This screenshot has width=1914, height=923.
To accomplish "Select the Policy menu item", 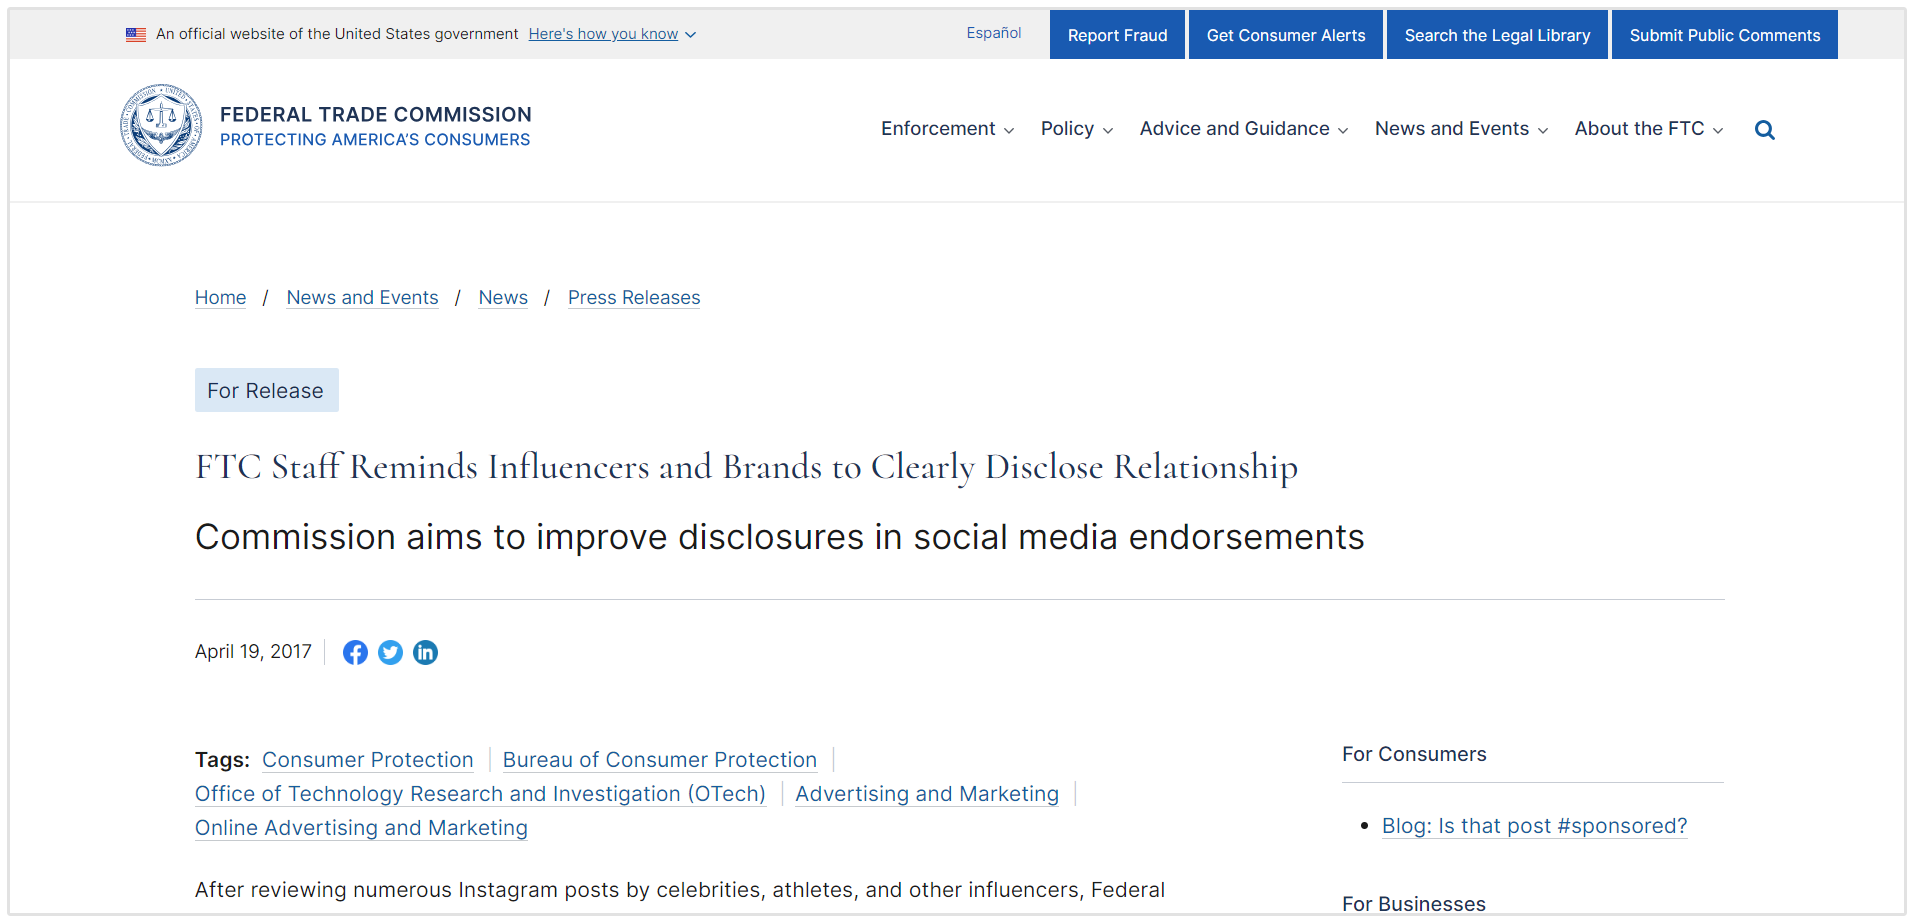I will [1068, 129].
